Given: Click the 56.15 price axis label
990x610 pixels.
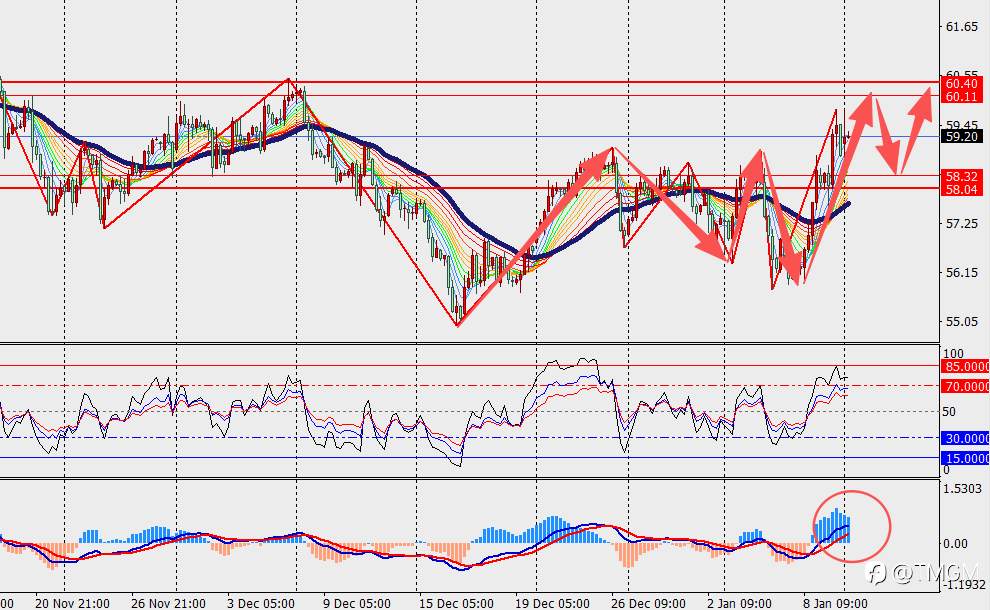Looking at the screenshot, I should [962, 273].
